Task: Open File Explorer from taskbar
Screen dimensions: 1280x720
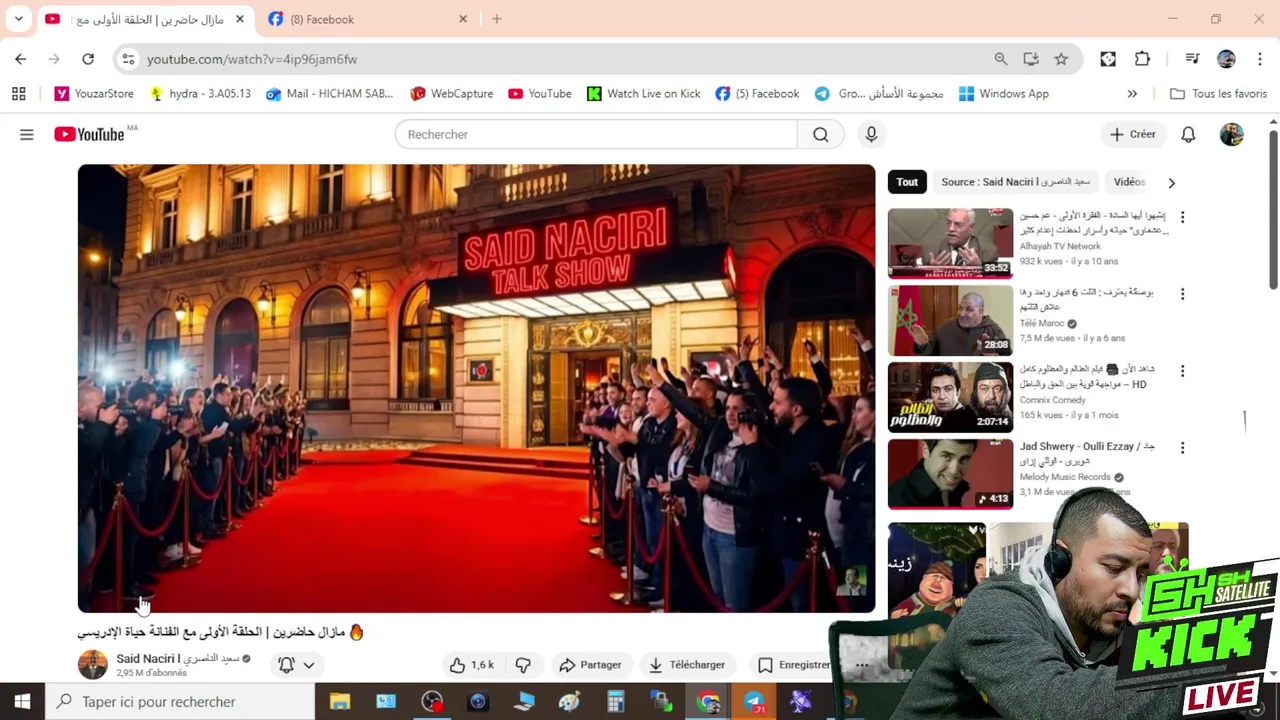Action: click(340, 702)
